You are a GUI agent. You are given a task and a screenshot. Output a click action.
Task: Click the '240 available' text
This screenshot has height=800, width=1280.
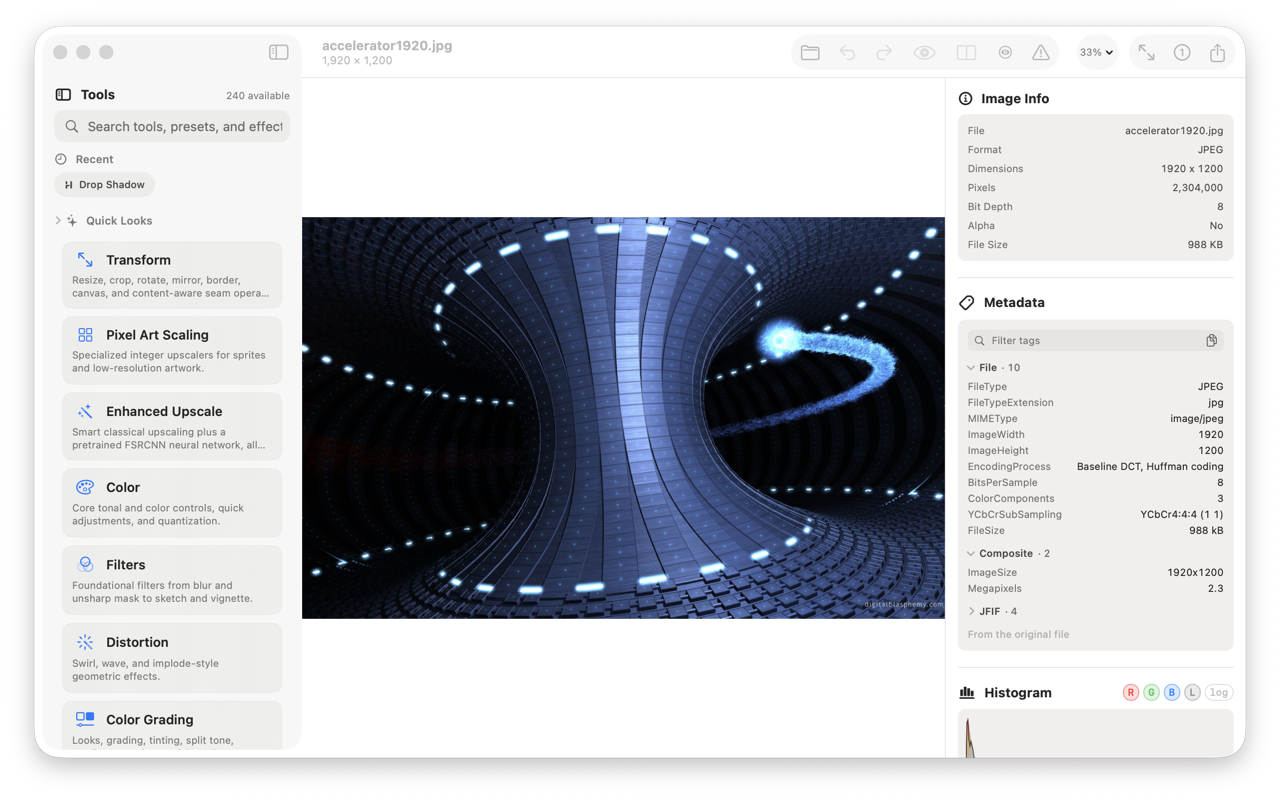click(258, 96)
